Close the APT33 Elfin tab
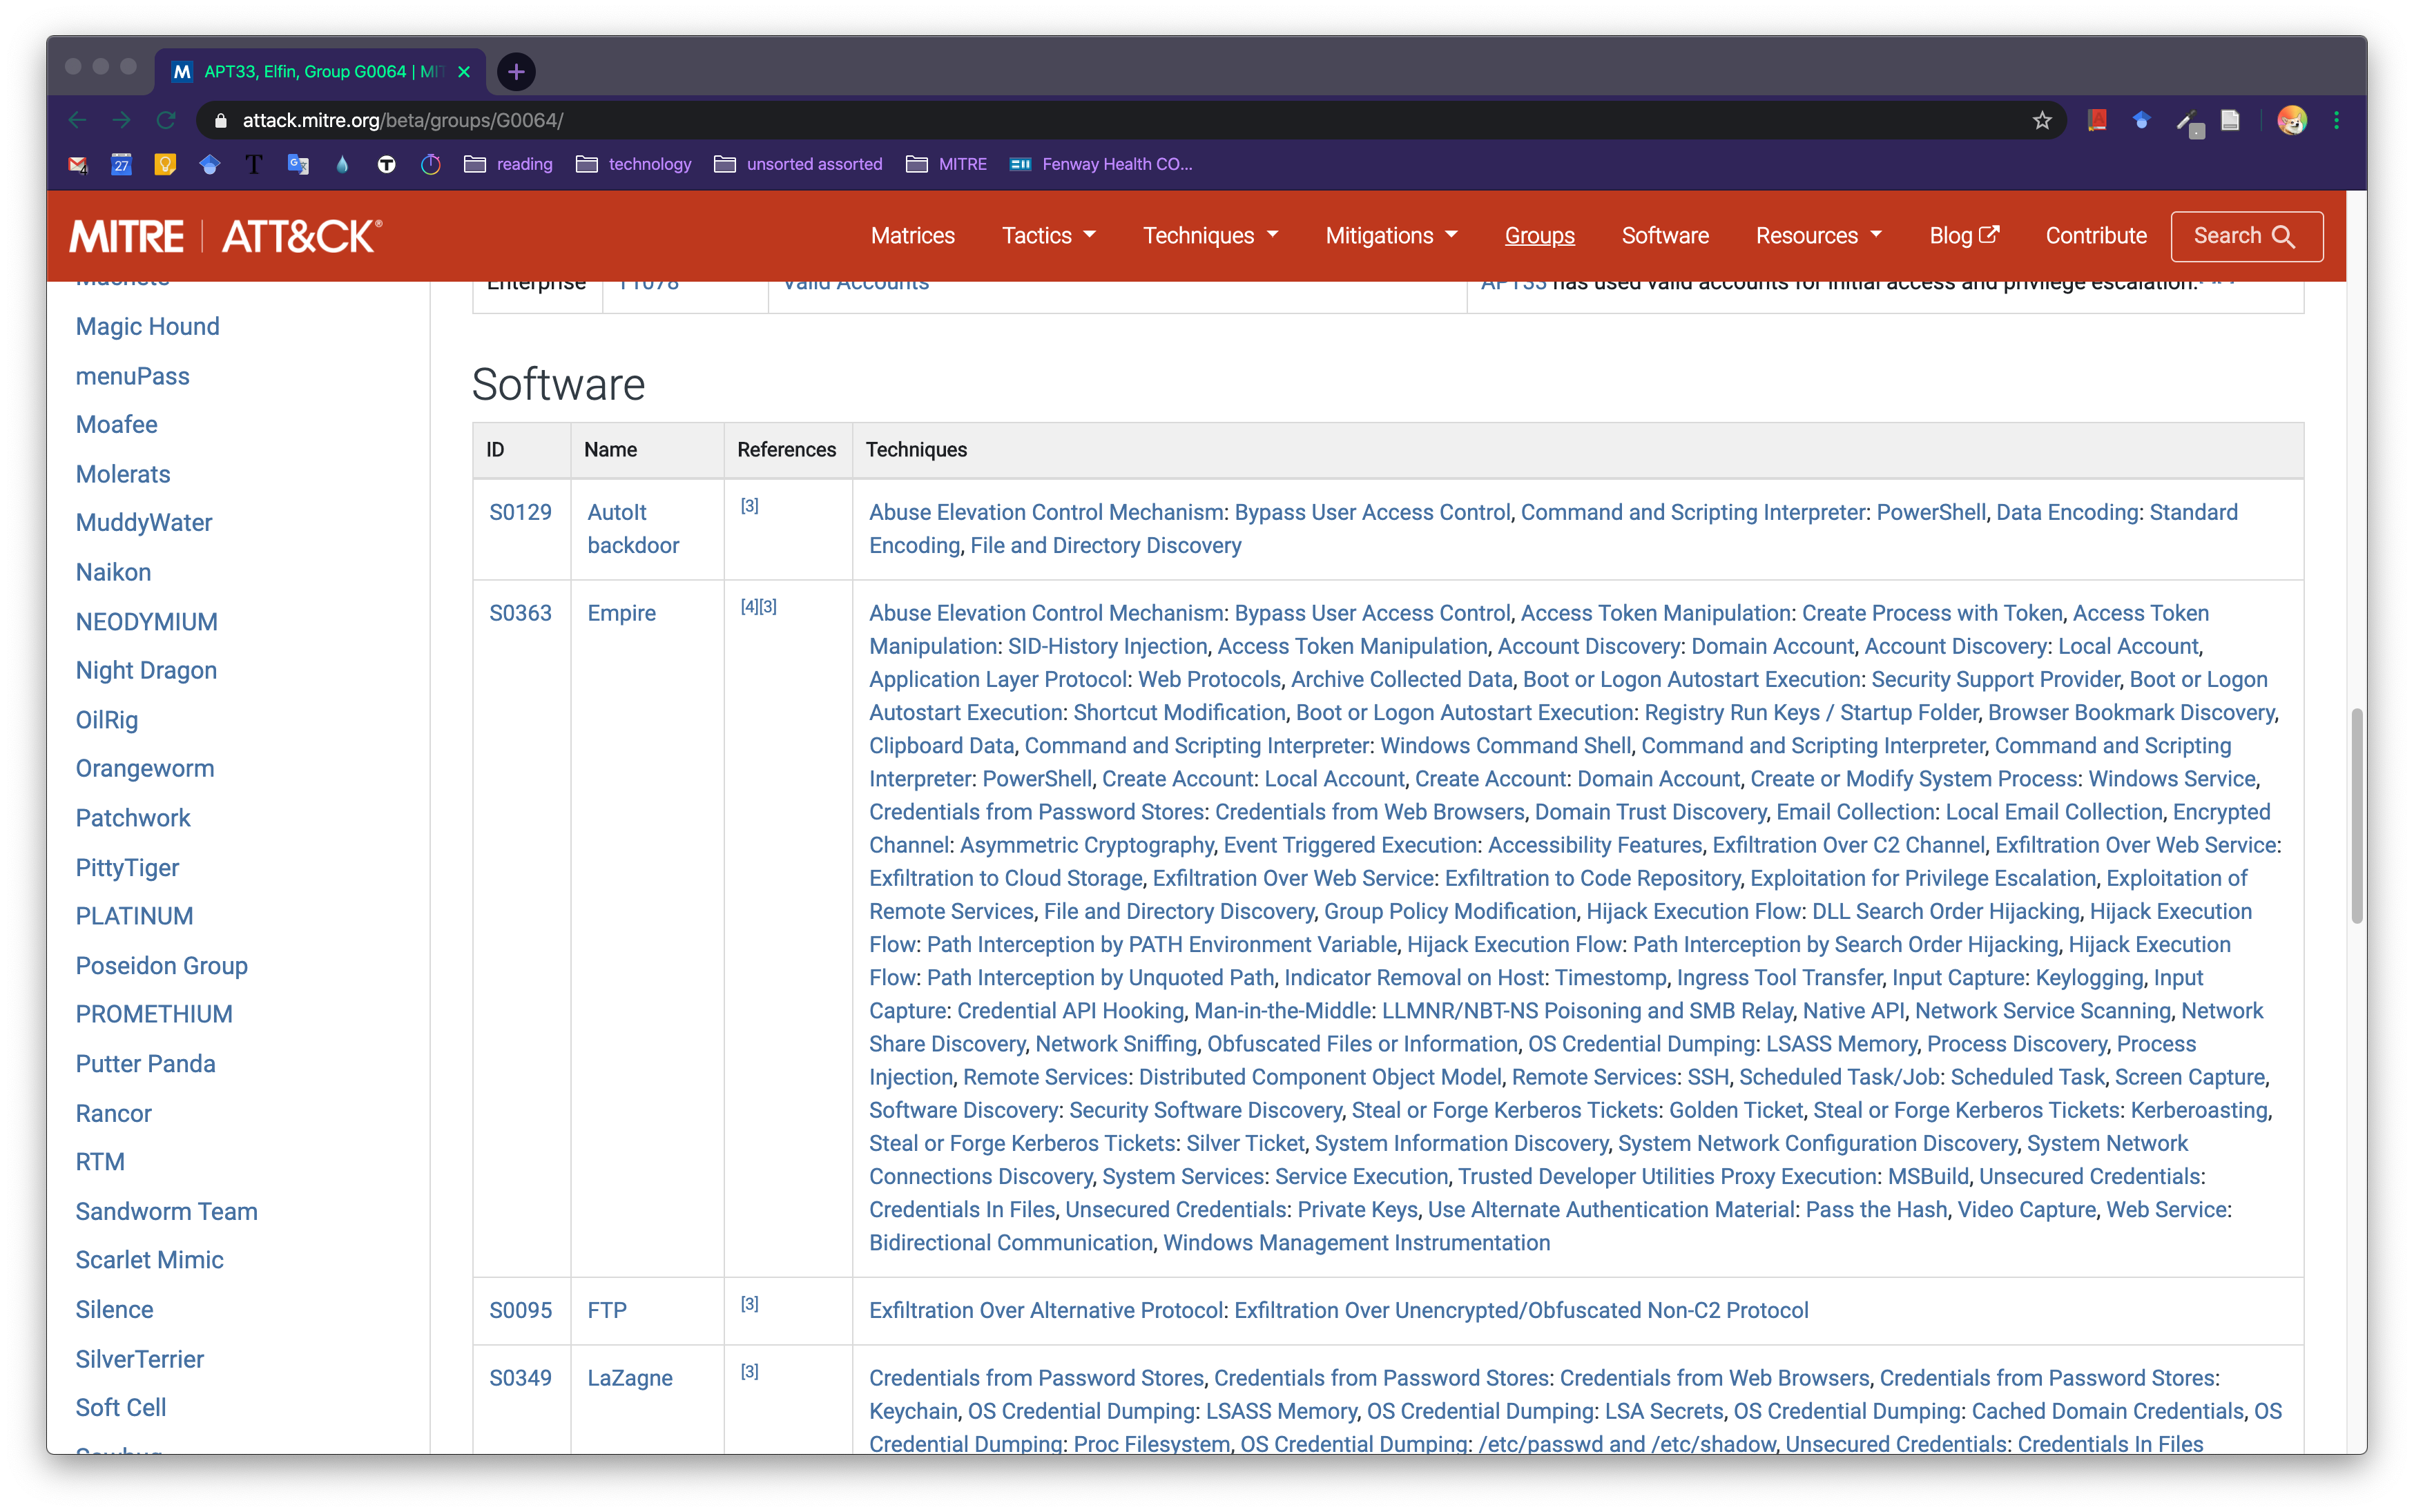2414x1512 pixels. [x=464, y=71]
